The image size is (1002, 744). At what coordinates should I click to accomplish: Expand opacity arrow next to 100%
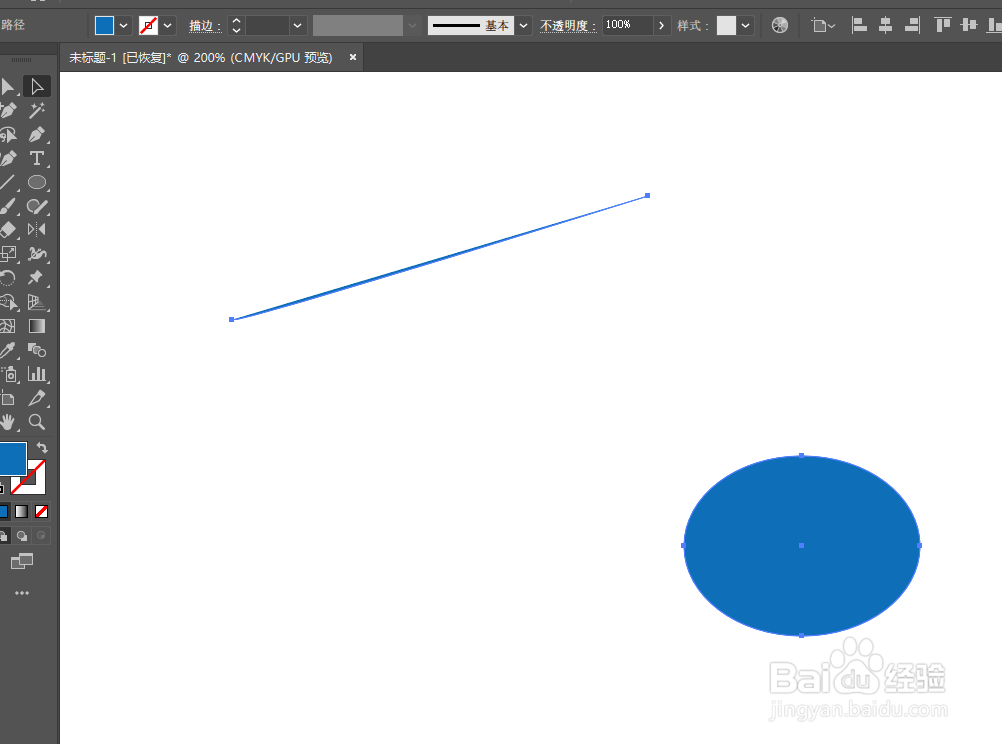661,26
